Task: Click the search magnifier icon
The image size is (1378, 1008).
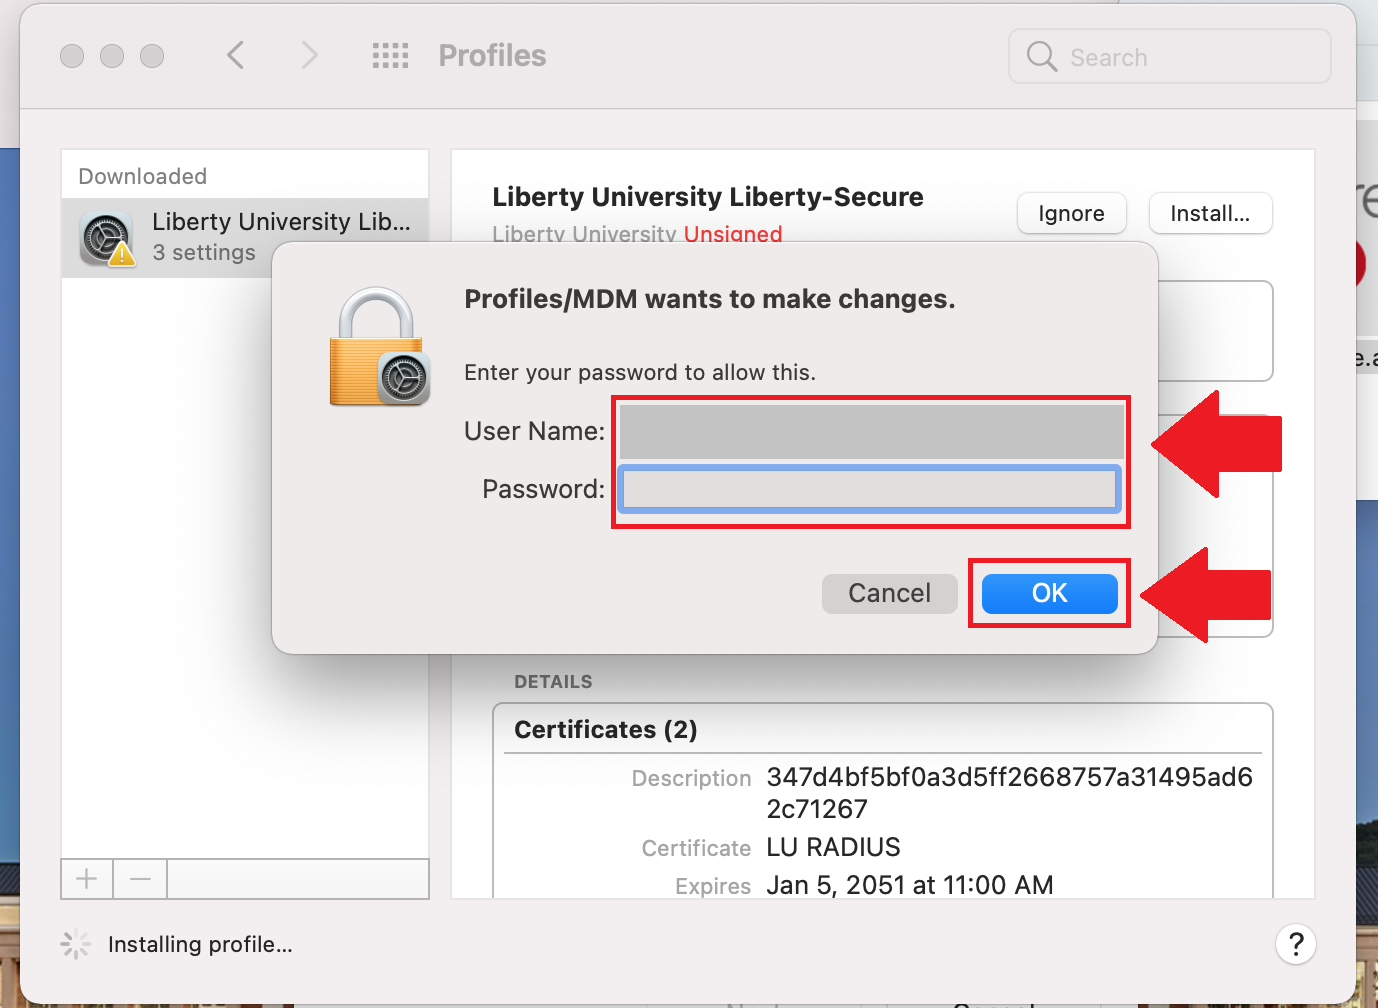Action: pyautogui.click(x=1041, y=56)
